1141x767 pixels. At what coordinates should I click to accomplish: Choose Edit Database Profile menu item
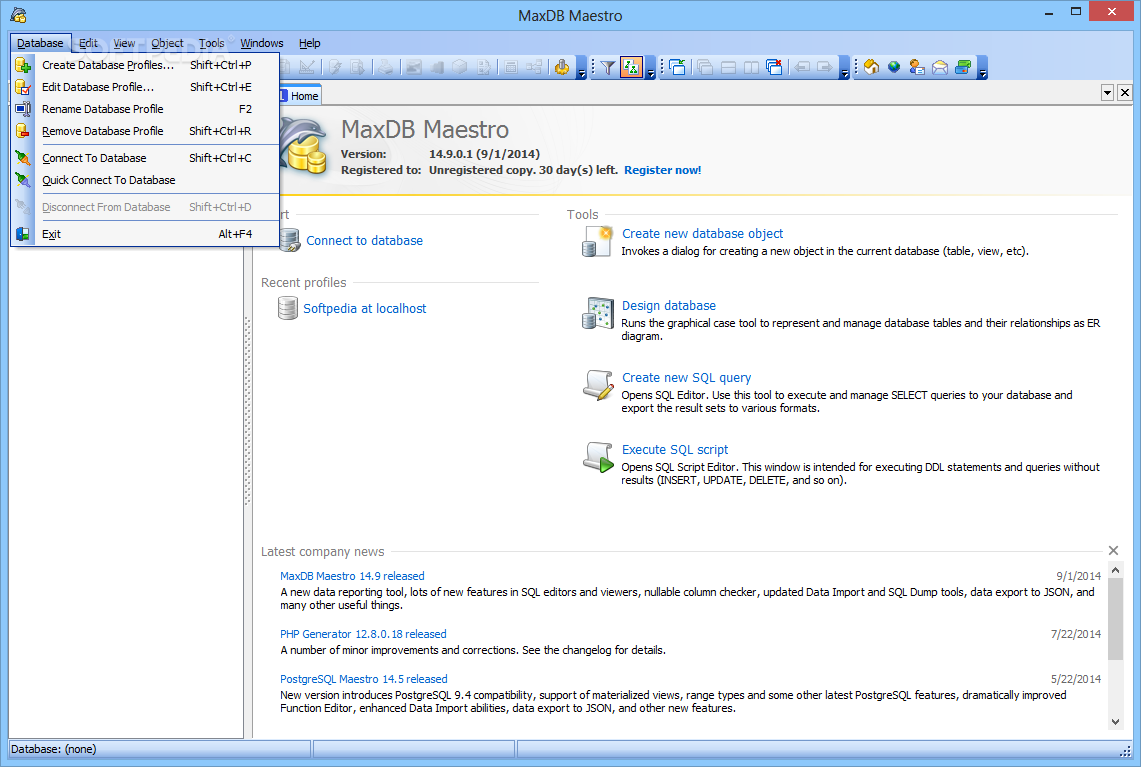[145, 87]
